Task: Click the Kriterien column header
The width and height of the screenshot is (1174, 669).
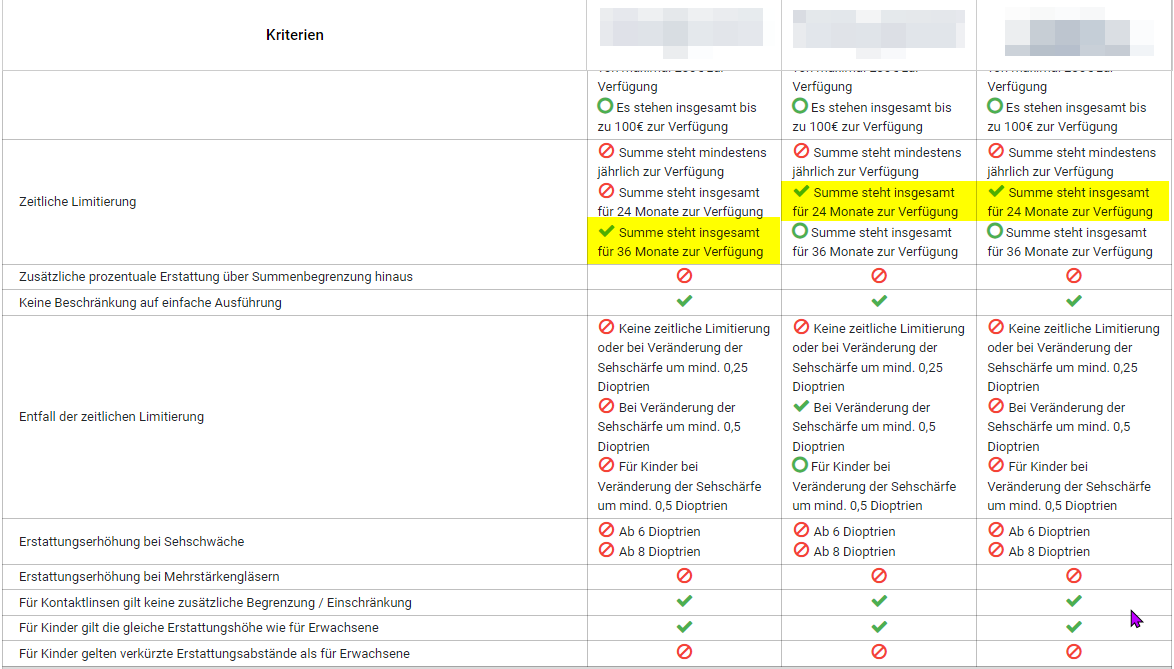Action: [x=295, y=35]
